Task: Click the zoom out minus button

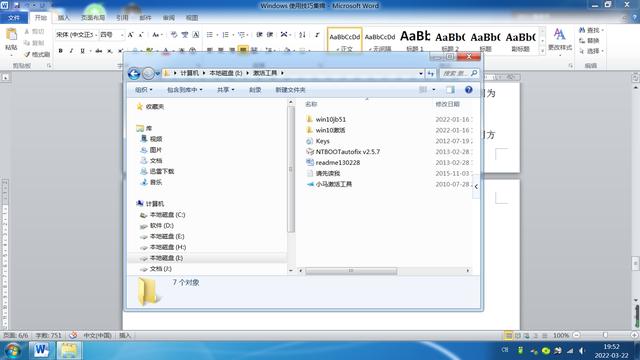Action: click(576, 335)
